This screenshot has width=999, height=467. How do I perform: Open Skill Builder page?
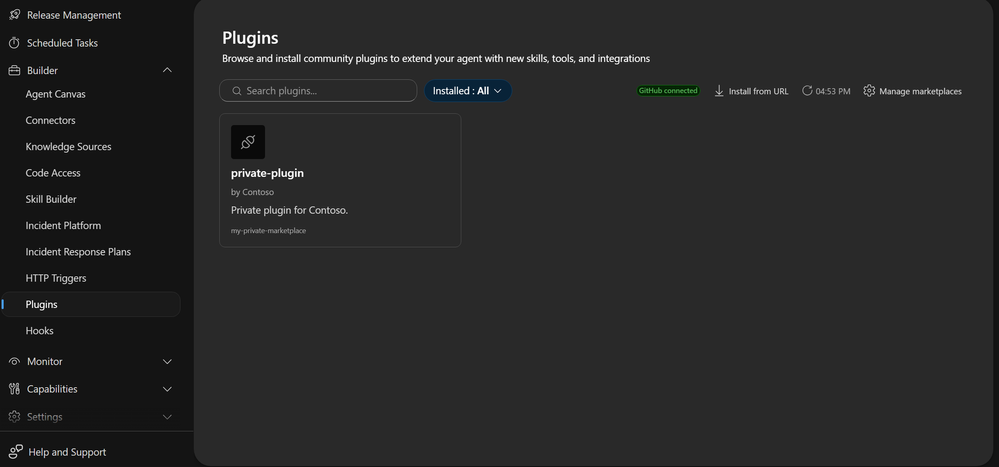(51, 199)
